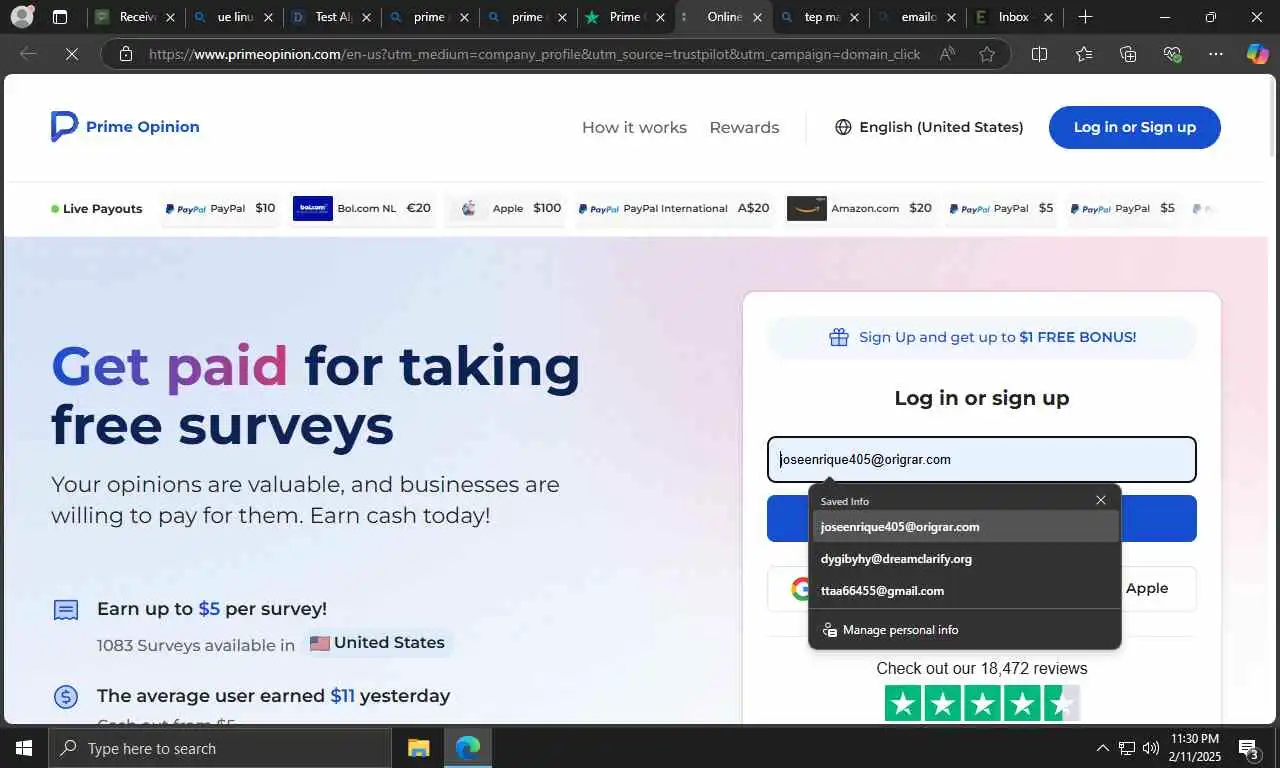Click the gift icon in bonus banner
Viewport: 1280px width, 768px height.
(x=838, y=337)
